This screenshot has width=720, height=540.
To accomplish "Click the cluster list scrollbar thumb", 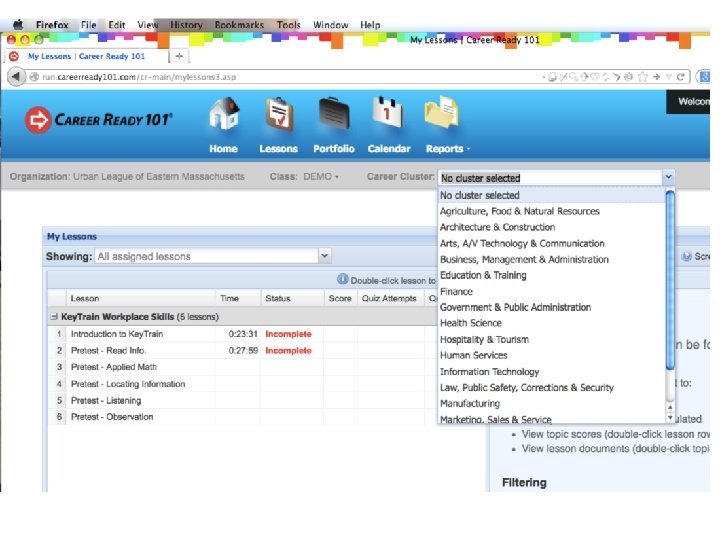I will coord(670,280).
